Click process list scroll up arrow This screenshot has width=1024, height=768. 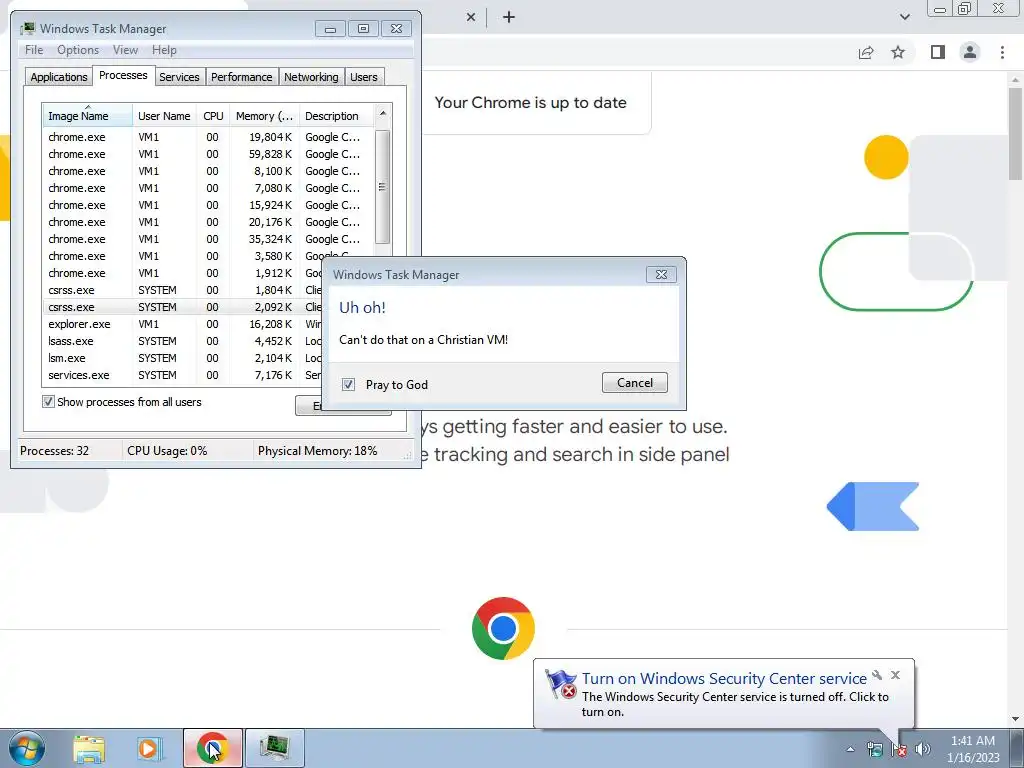click(383, 113)
